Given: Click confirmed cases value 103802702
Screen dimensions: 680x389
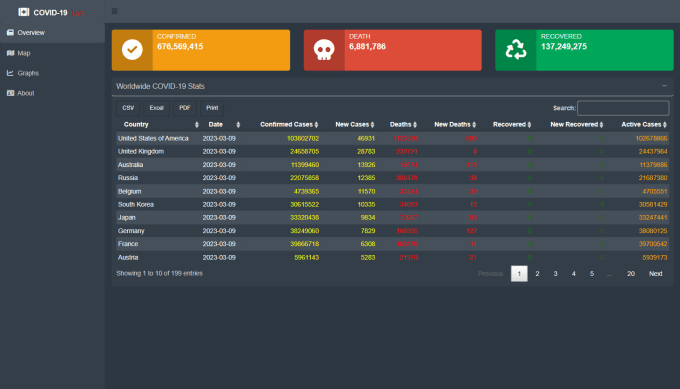Looking at the screenshot, I should click(303, 138).
